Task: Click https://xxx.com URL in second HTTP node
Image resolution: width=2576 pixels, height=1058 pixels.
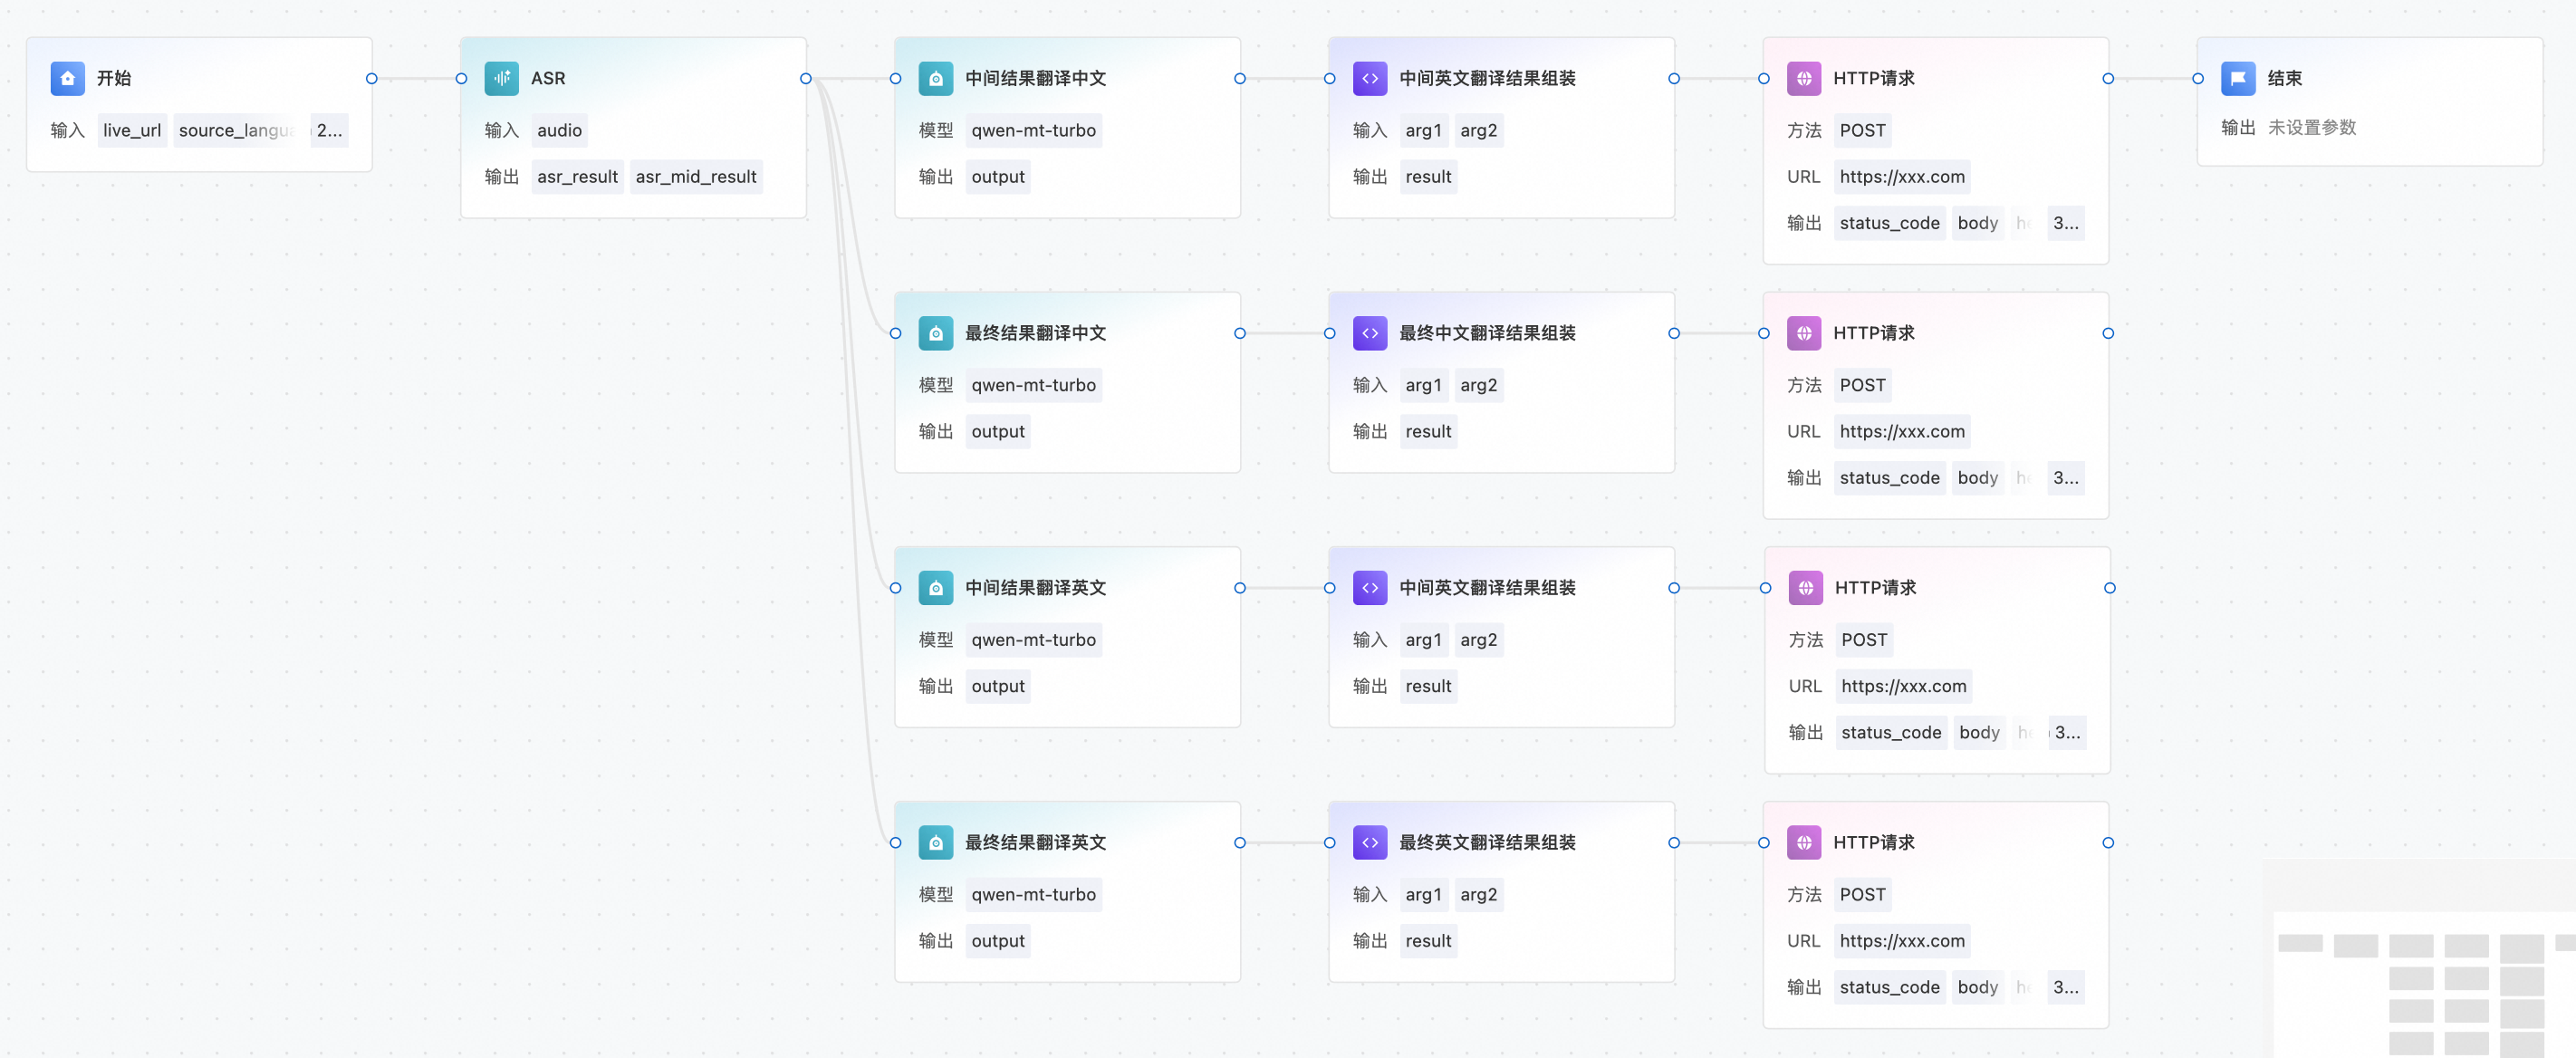Action: point(1901,431)
